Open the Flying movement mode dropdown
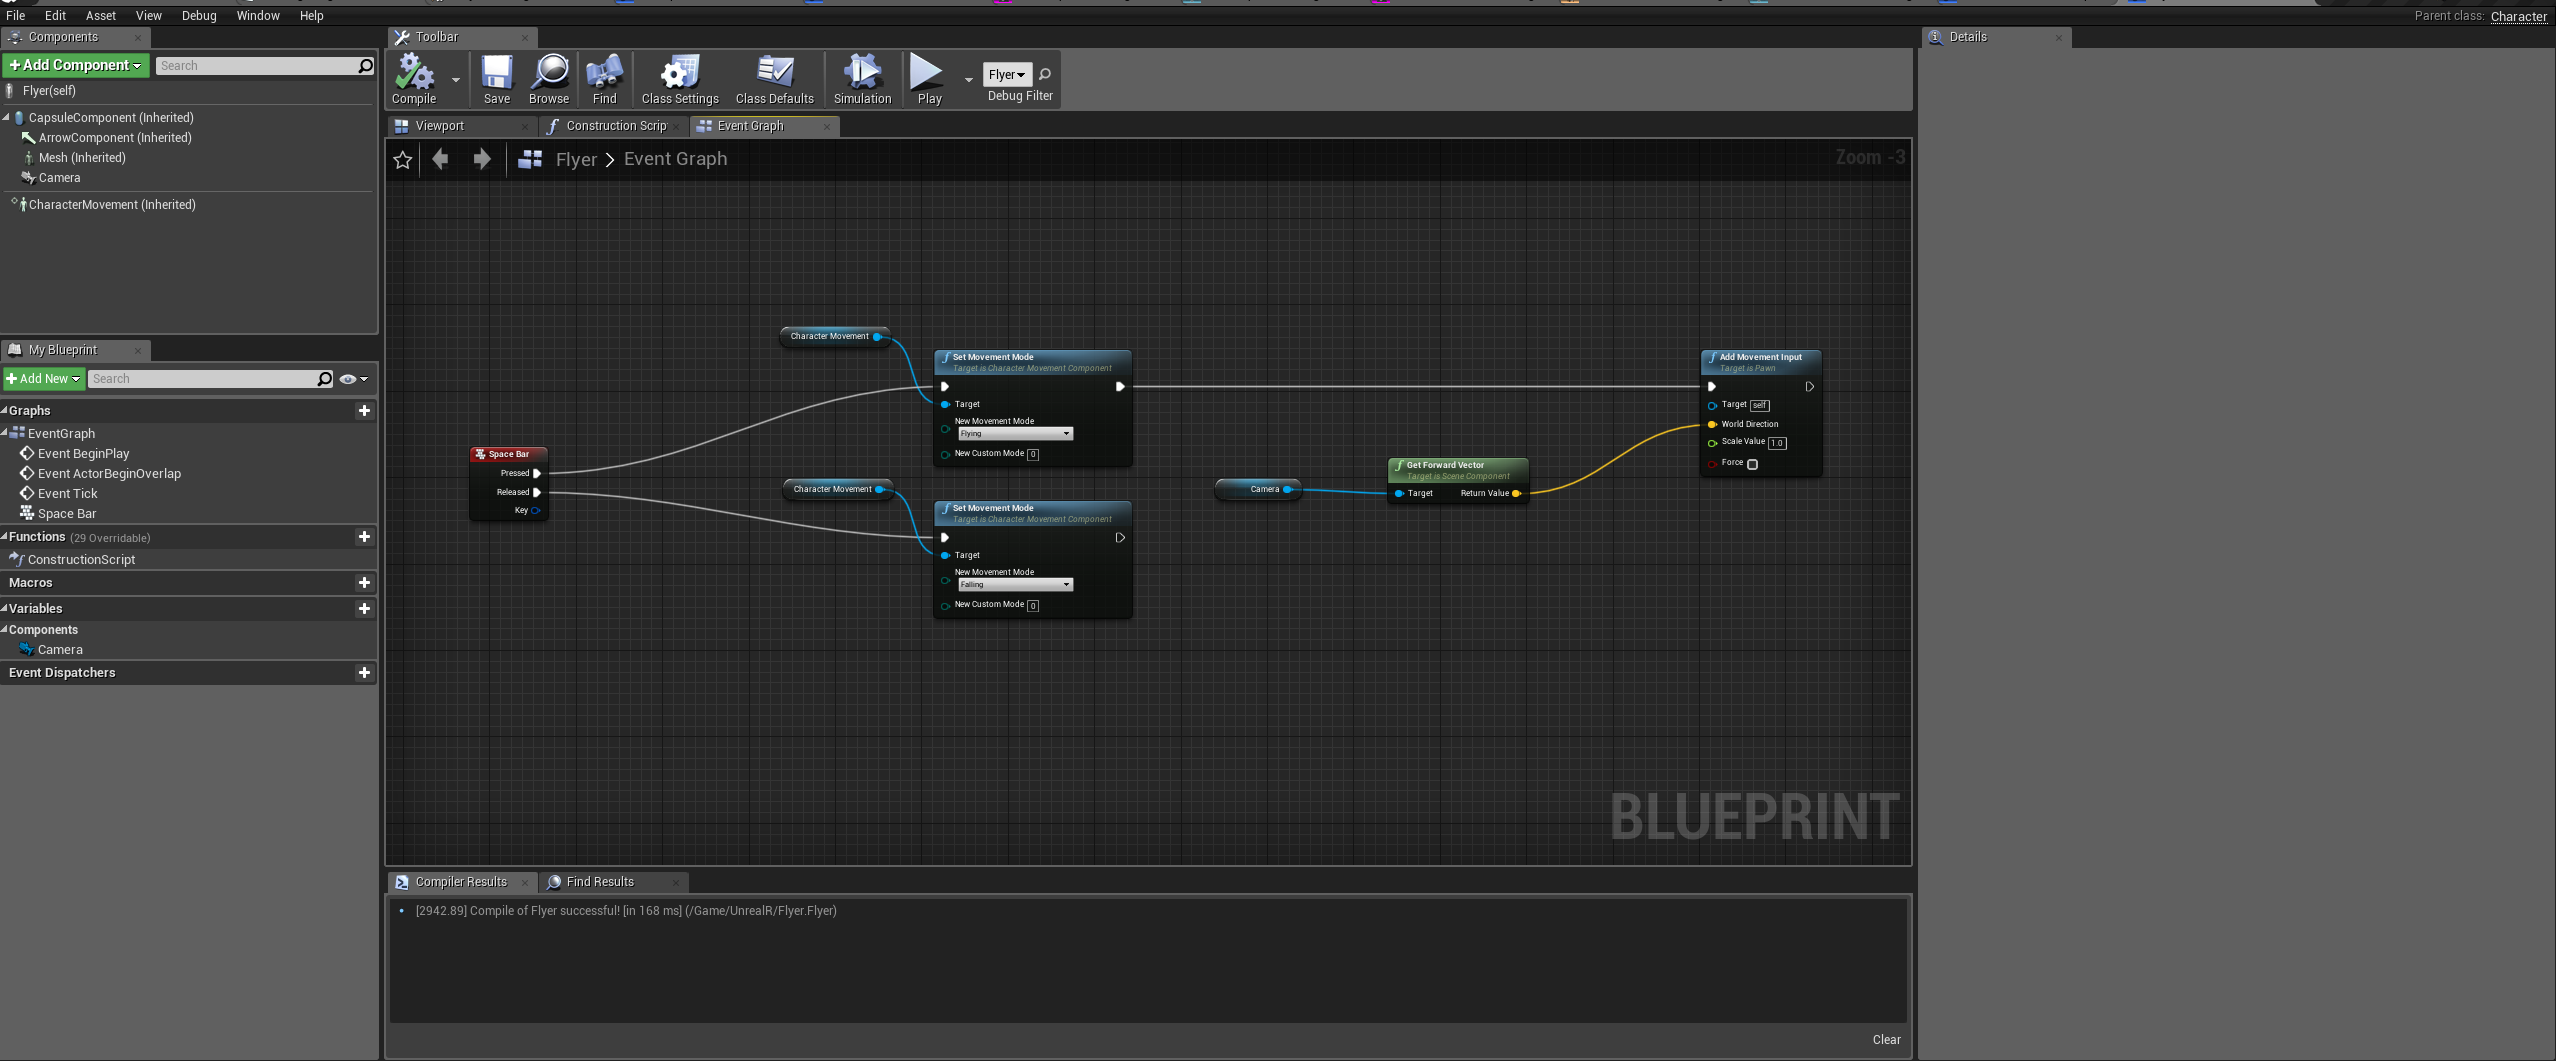 tap(1067, 433)
